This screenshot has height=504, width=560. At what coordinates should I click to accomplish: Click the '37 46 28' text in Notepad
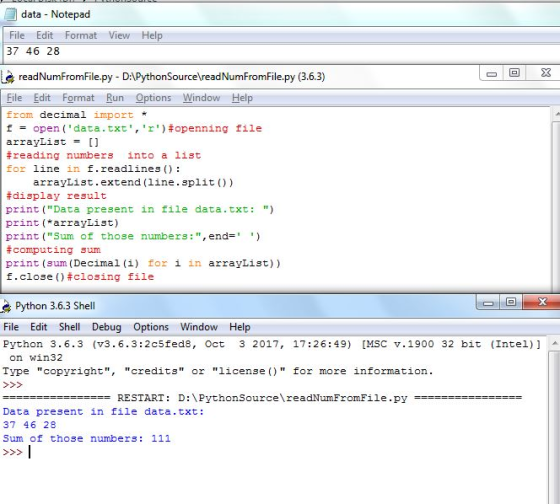pyautogui.click(x=33, y=51)
